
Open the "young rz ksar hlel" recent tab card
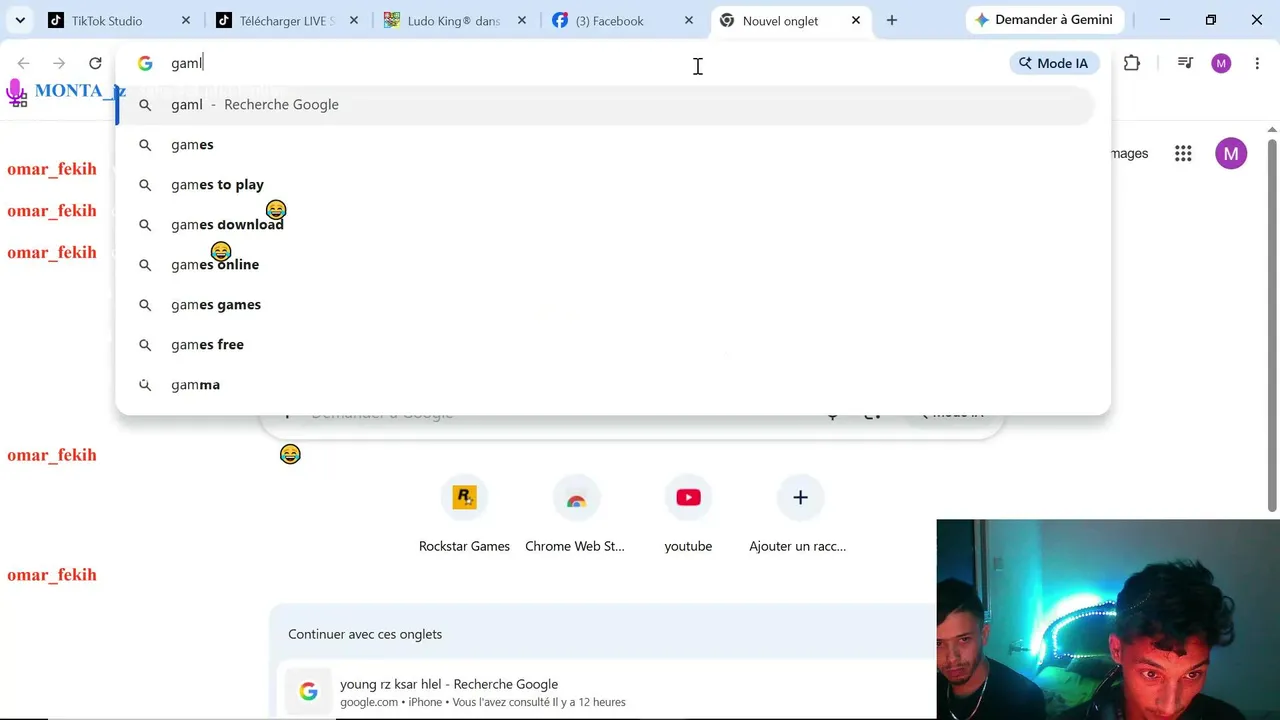[x=607, y=692]
